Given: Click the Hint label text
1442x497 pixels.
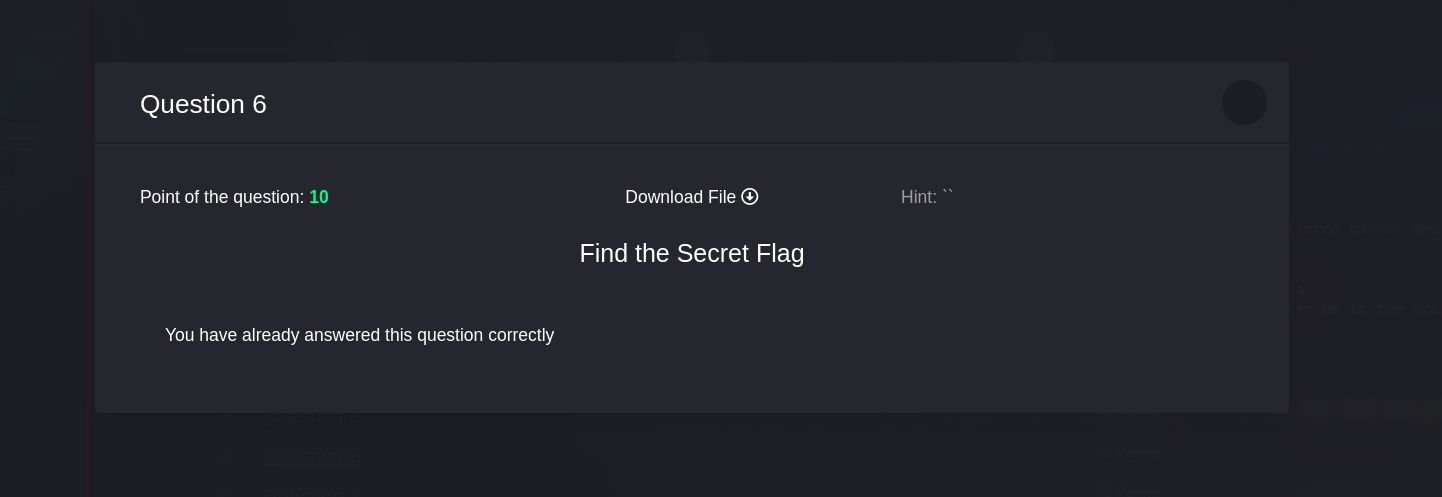Looking at the screenshot, I should coord(919,197).
